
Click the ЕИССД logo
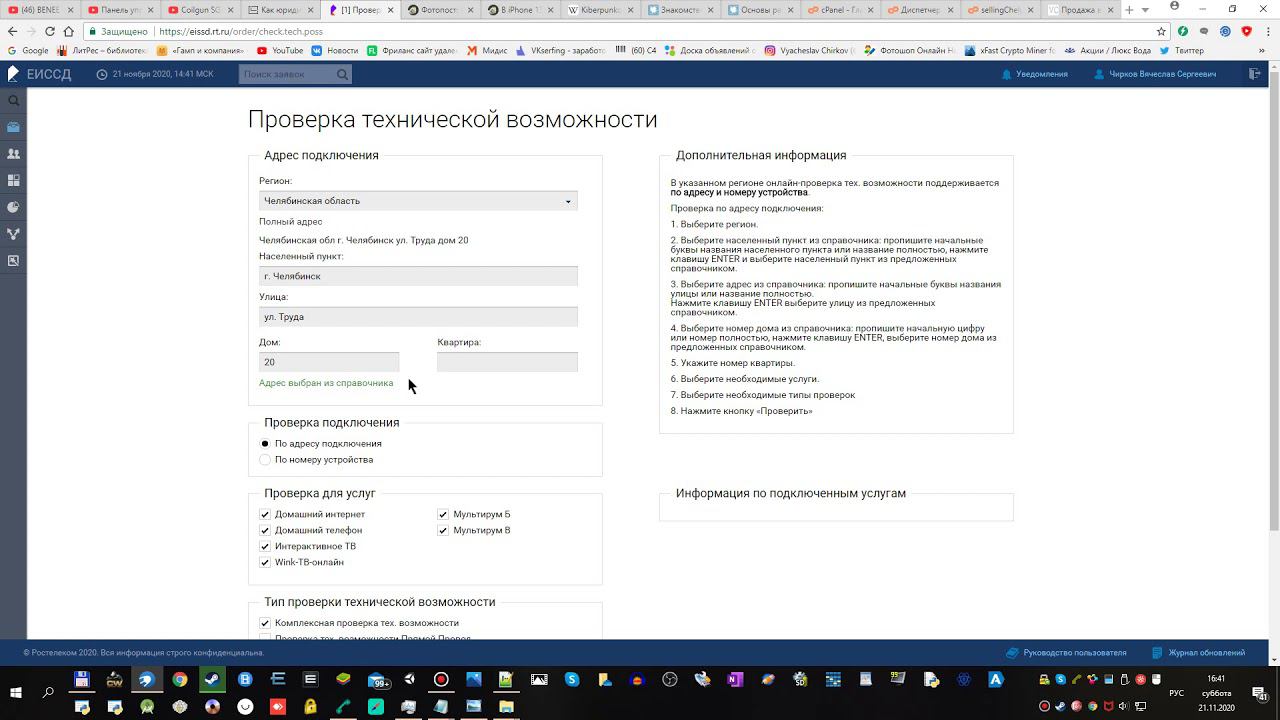(37, 74)
